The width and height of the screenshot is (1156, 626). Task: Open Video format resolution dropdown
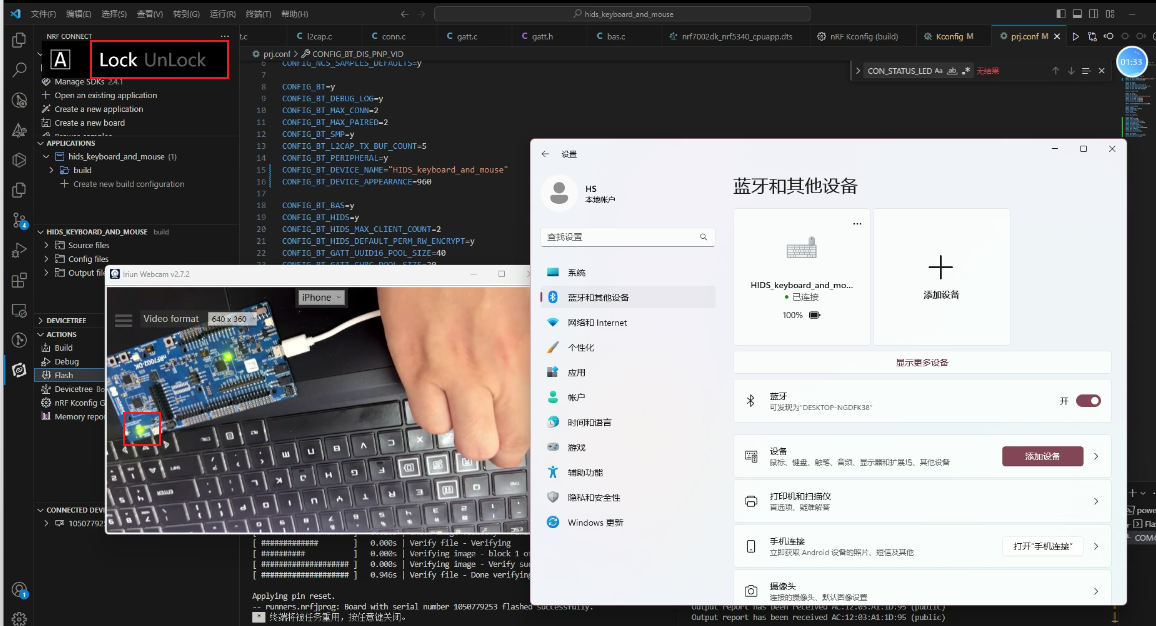tap(231, 319)
